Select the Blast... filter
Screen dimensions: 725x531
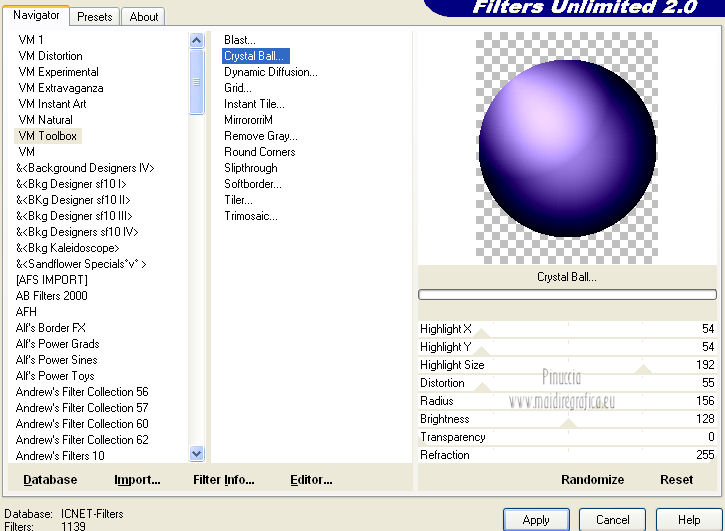coord(240,40)
